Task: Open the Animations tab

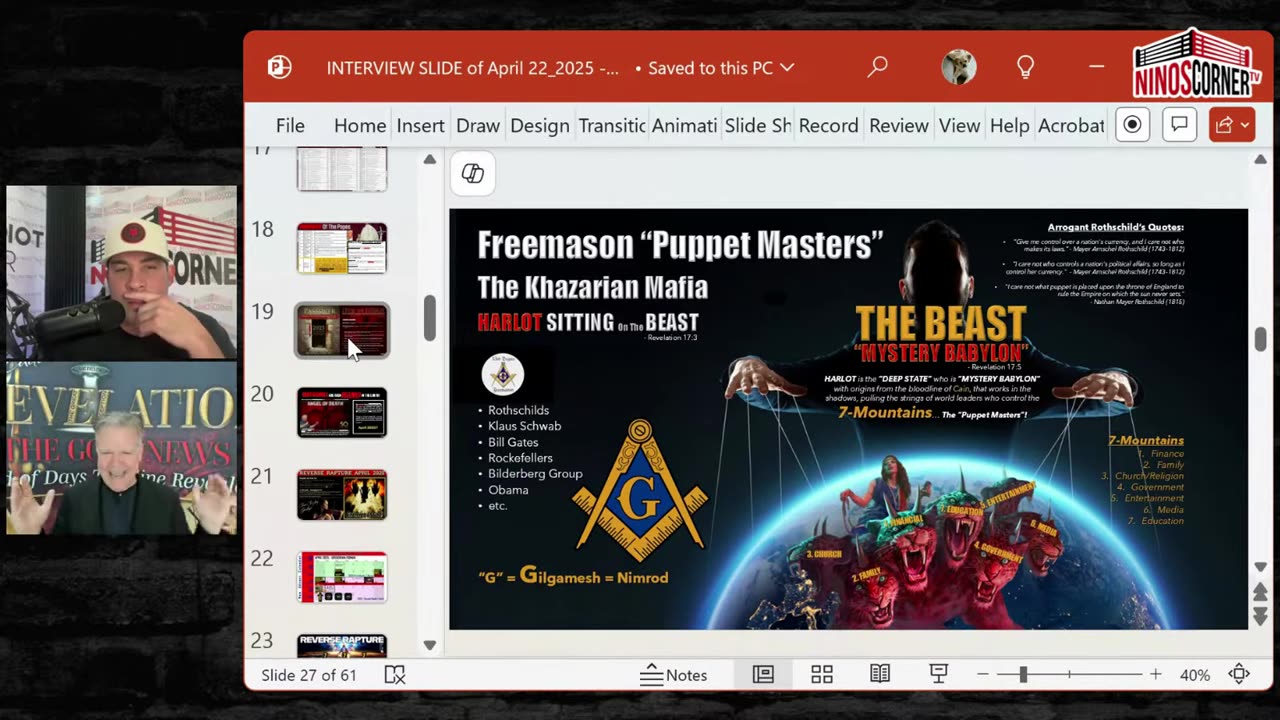Action: pos(684,125)
